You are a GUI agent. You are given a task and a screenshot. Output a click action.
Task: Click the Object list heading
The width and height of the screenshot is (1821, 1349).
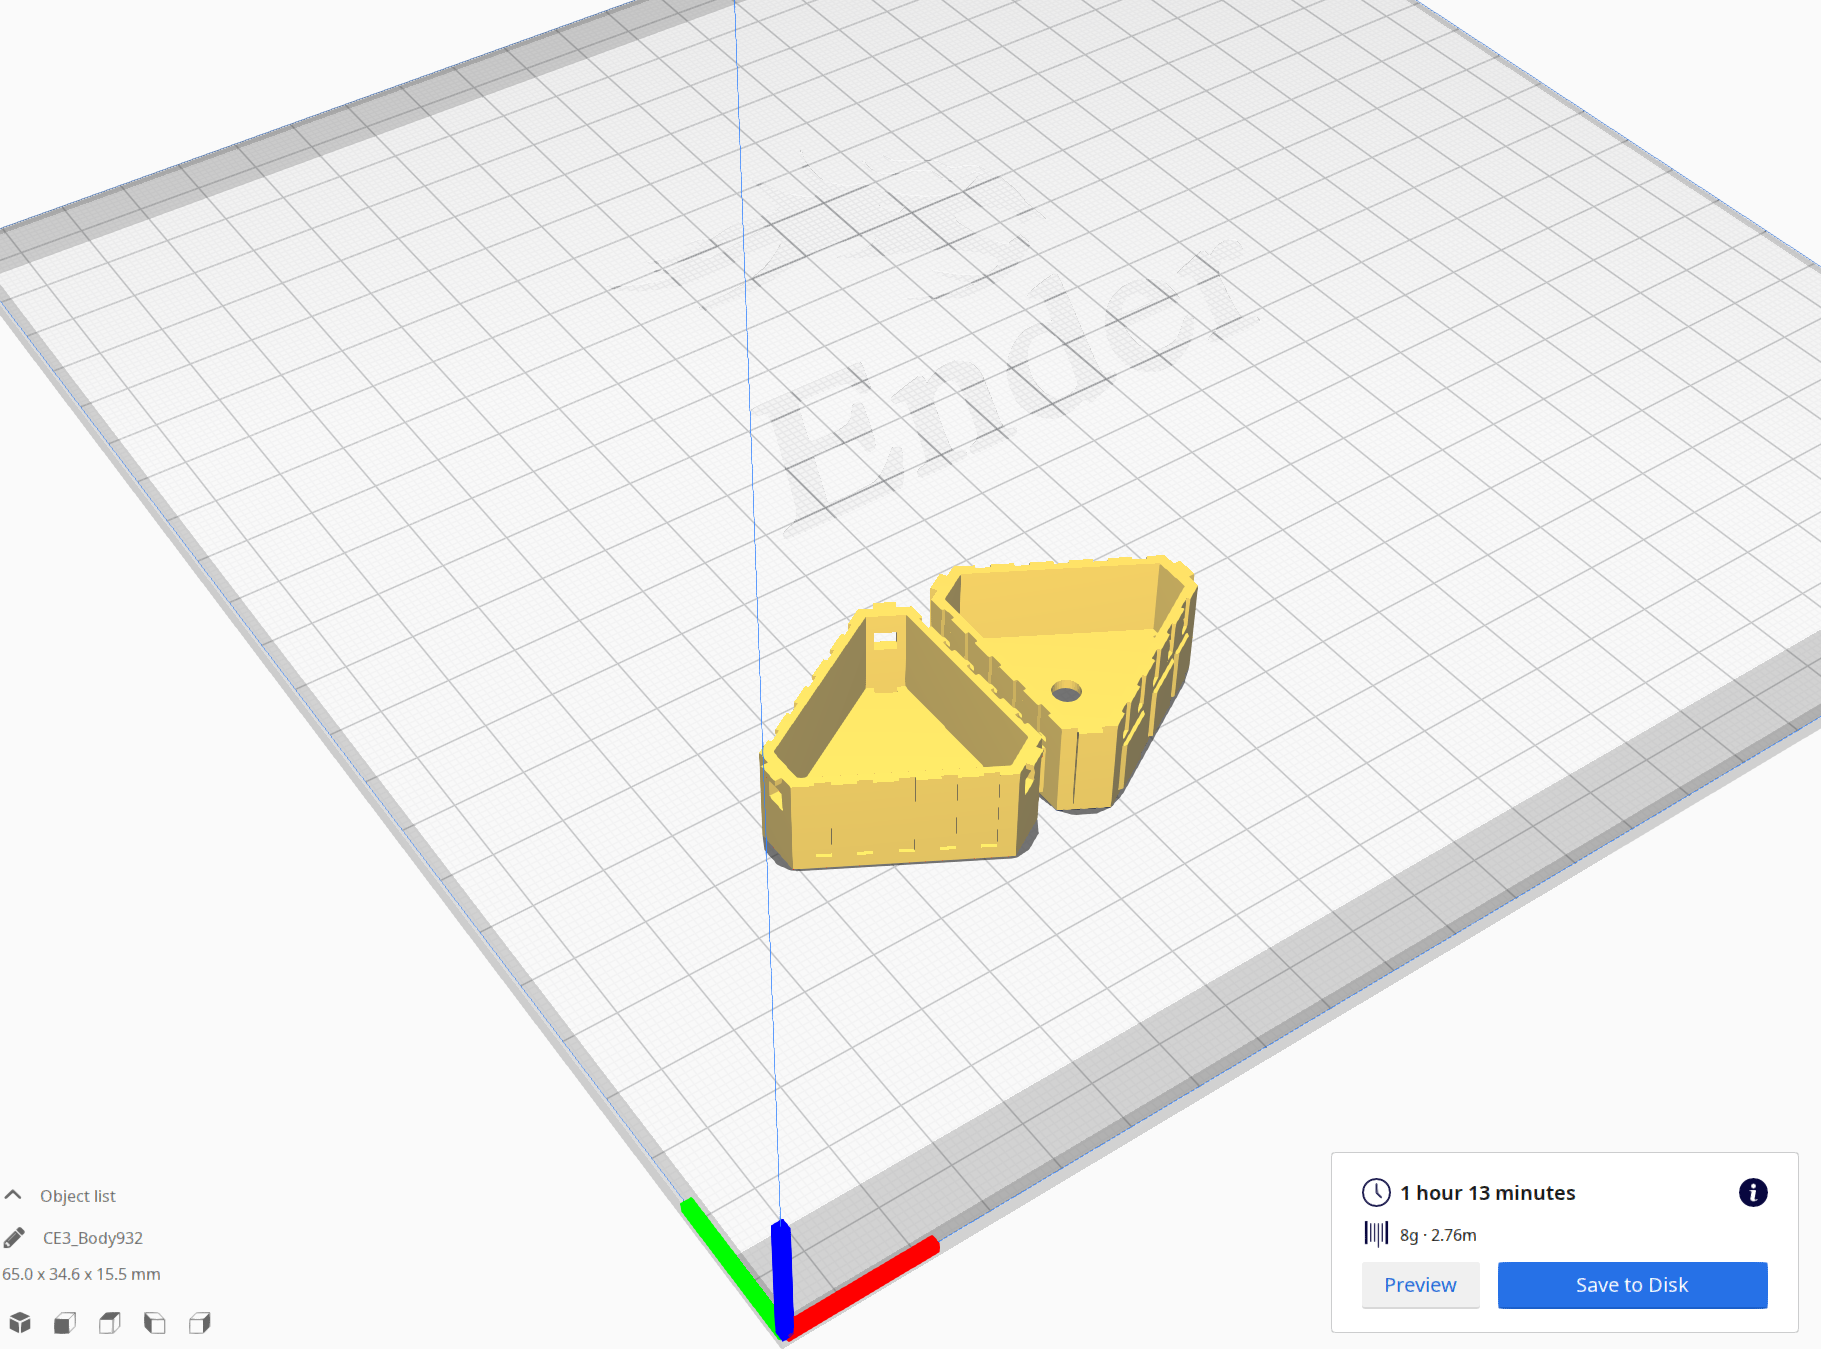click(x=78, y=1196)
